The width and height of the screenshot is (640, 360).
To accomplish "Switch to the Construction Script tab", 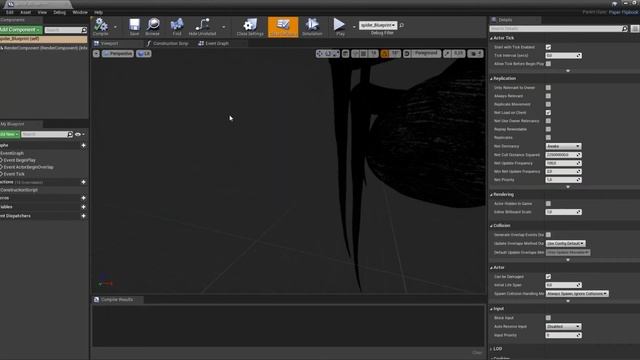I will pyautogui.click(x=167, y=43).
